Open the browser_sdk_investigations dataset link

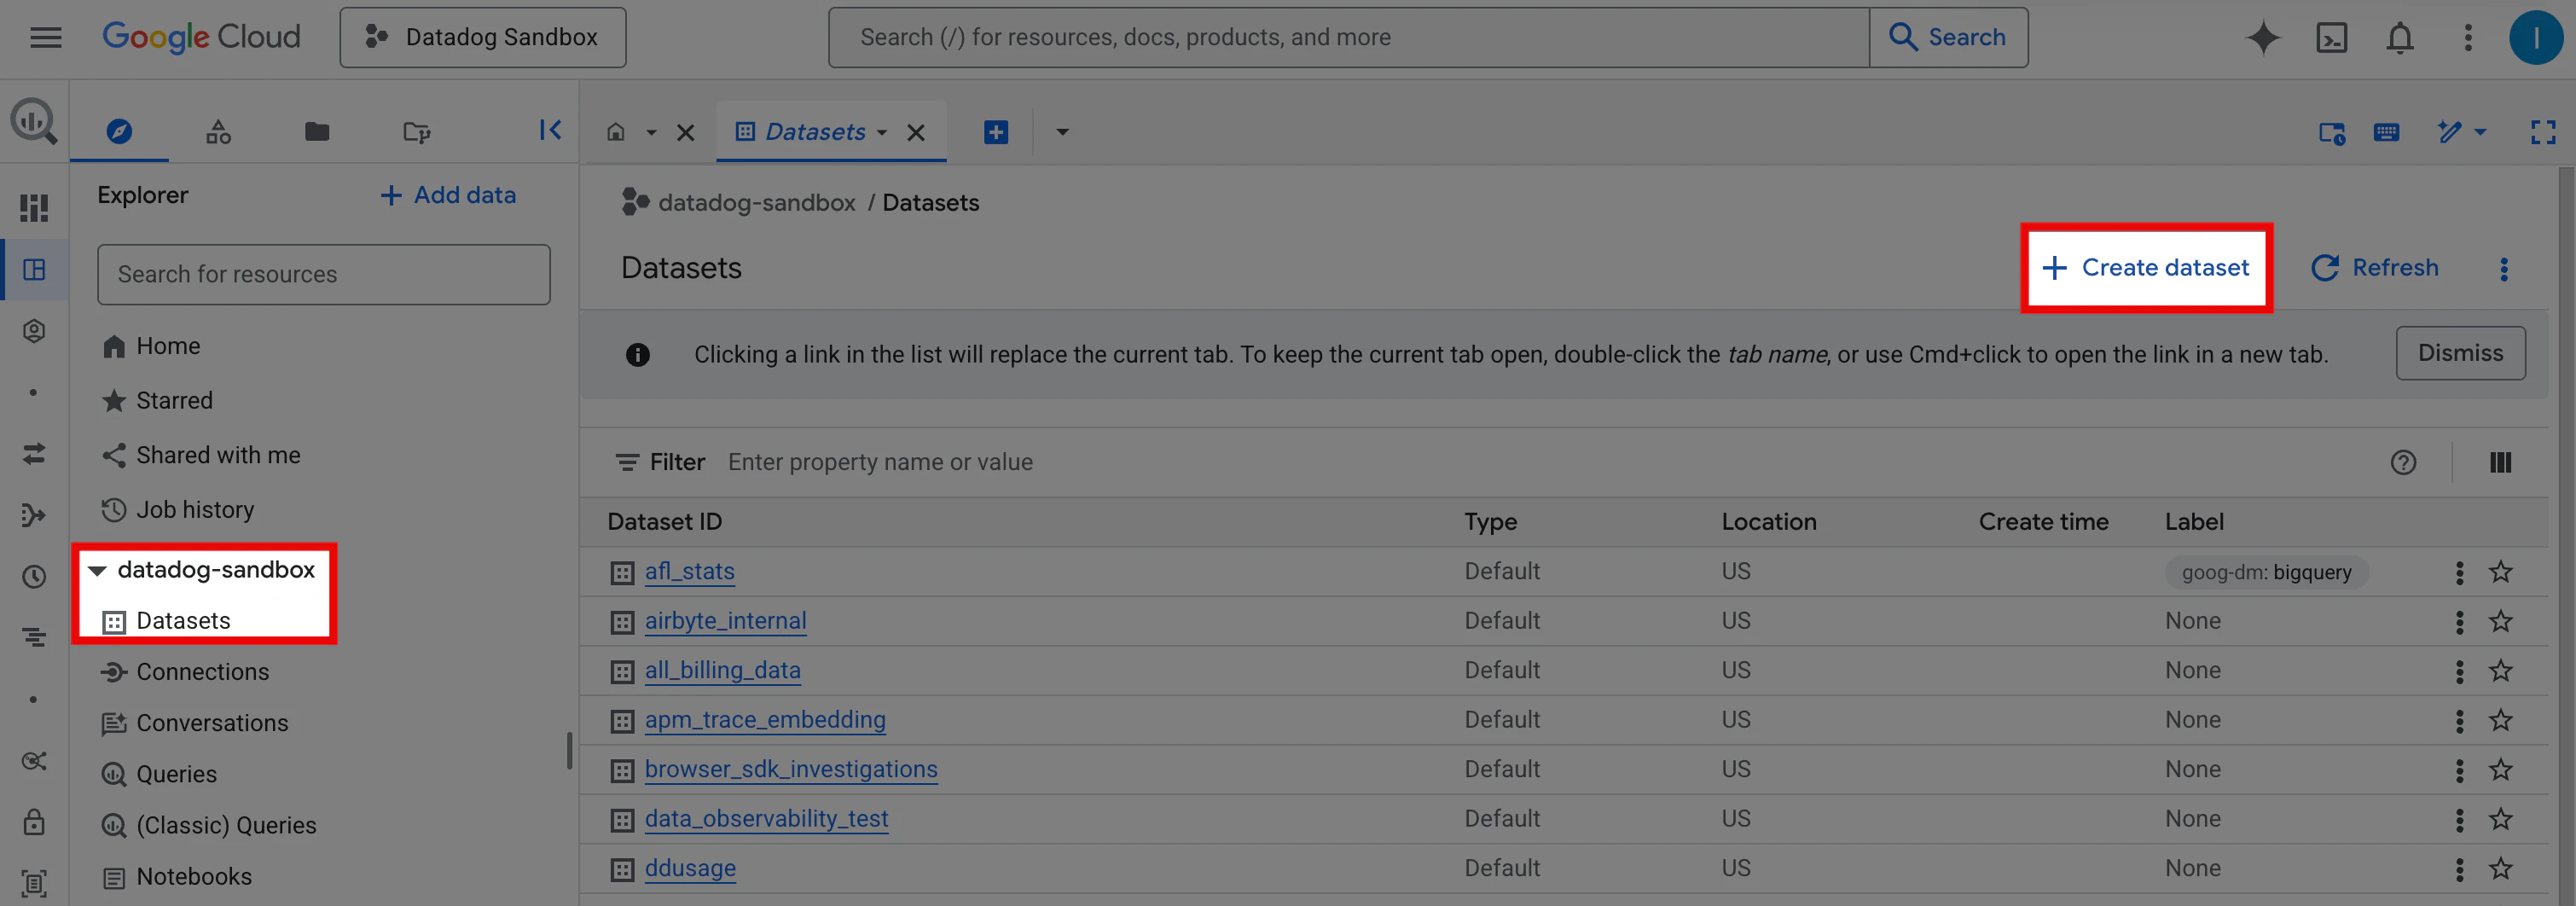pos(790,769)
